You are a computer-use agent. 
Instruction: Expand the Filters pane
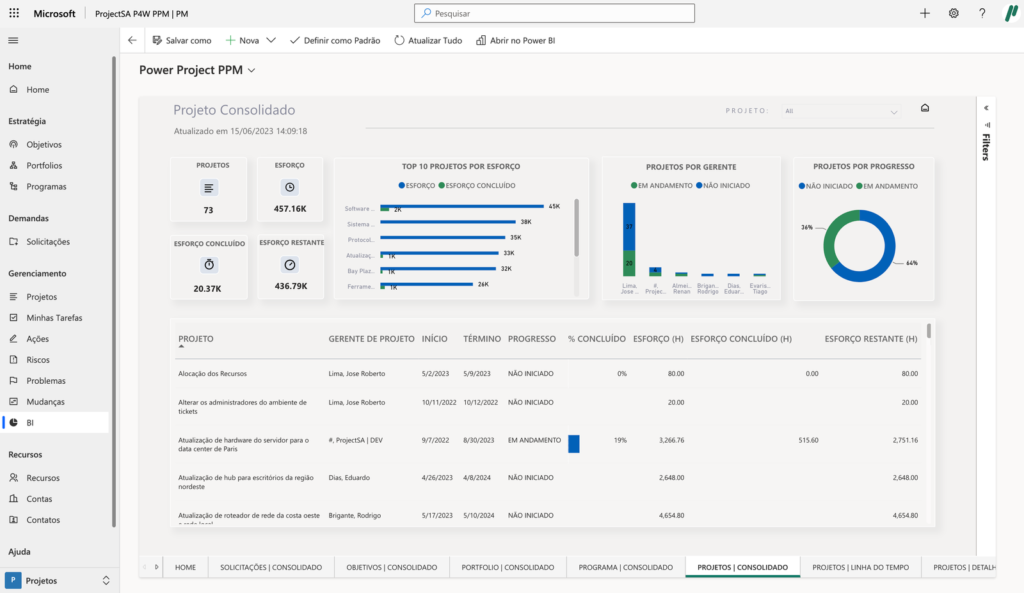986,108
